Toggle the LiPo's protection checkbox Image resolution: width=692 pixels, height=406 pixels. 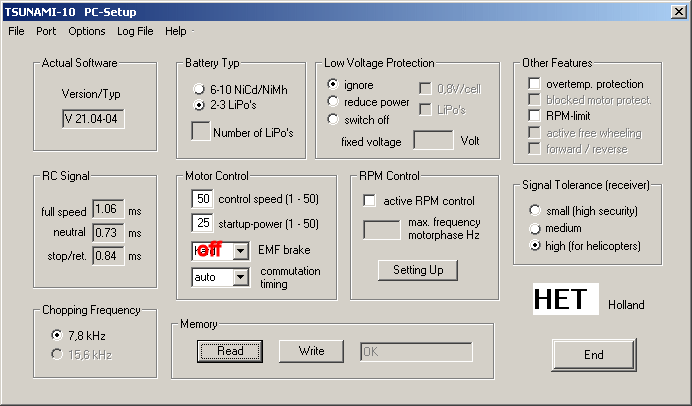(x=425, y=109)
